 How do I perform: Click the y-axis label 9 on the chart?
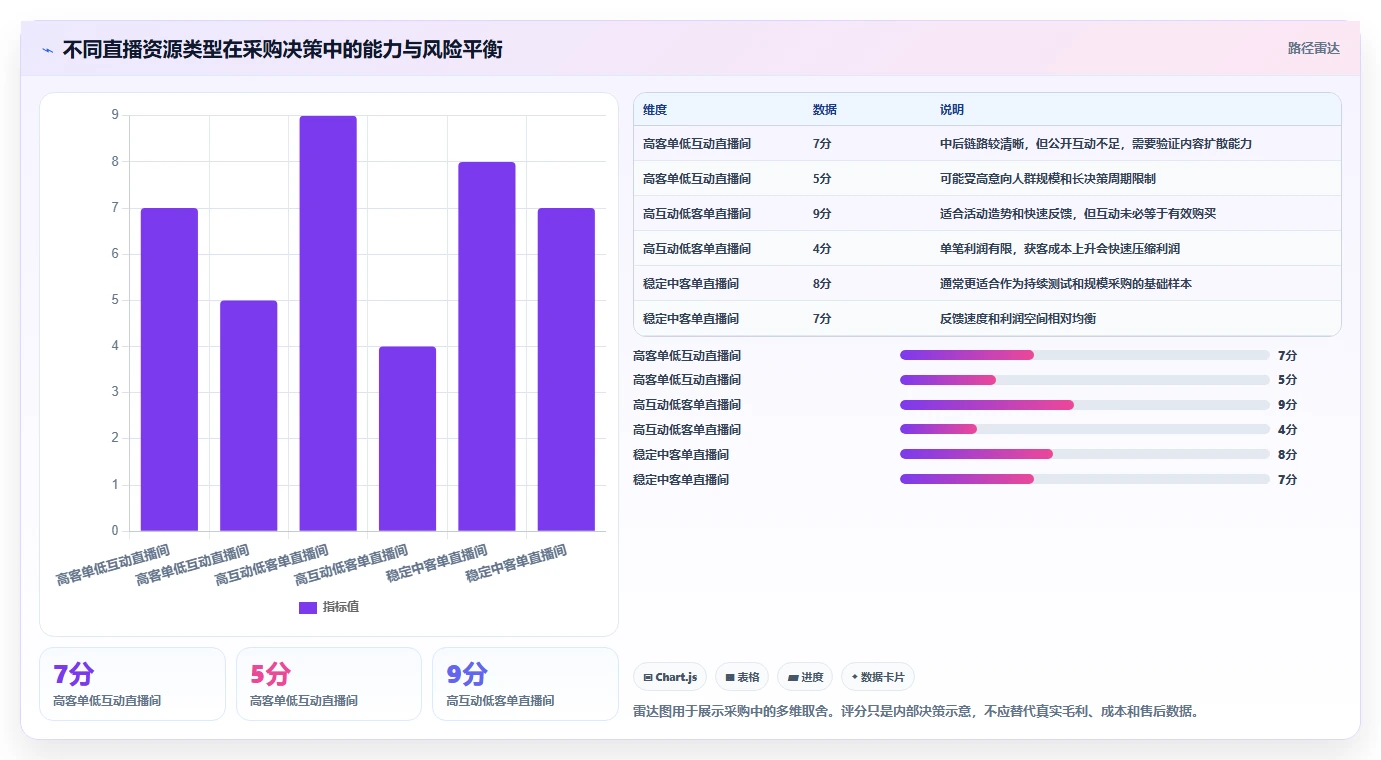coord(115,115)
